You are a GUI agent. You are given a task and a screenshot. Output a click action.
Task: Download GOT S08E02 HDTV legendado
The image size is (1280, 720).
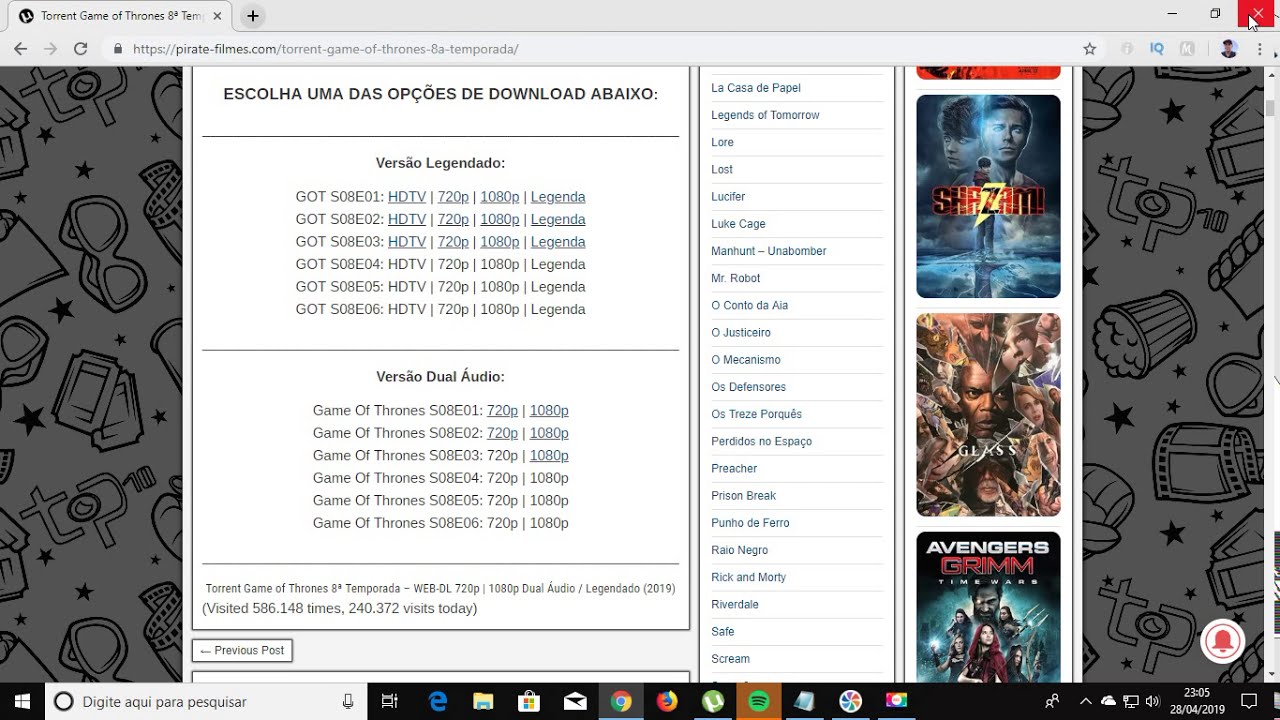pyautogui.click(x=407, y=219)
